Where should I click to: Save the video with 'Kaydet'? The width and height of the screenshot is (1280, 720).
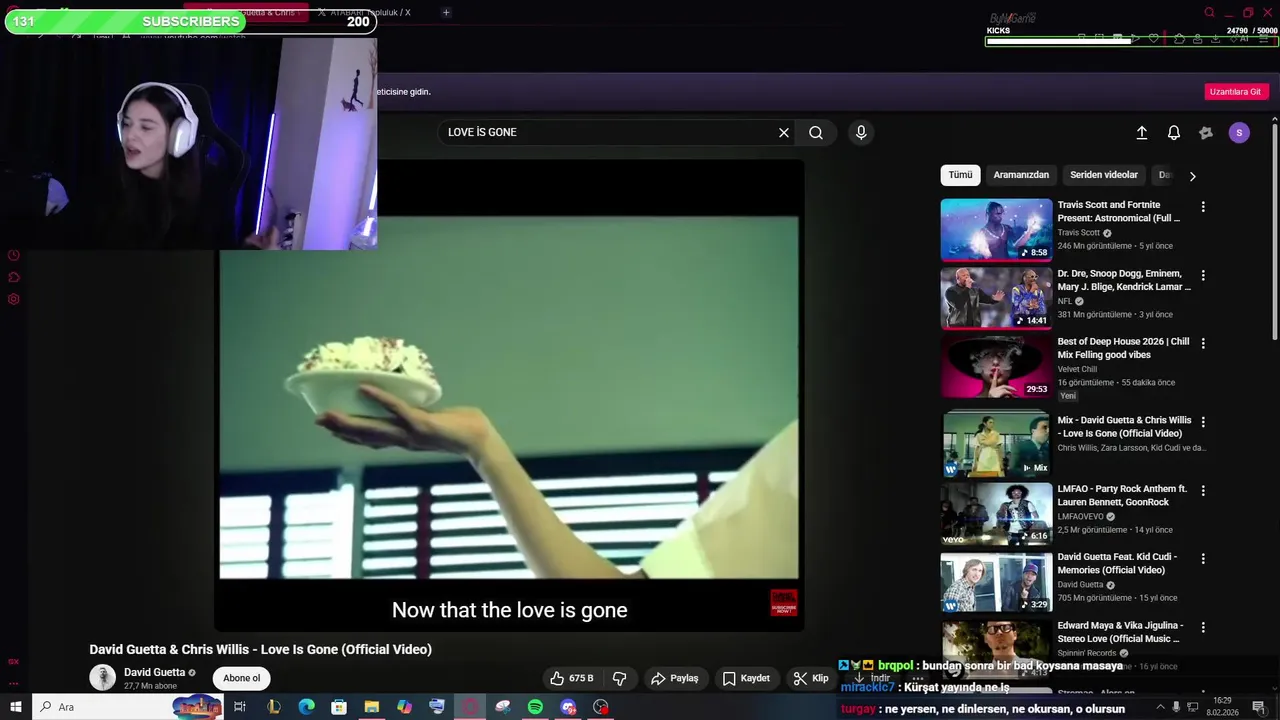[x=747, y=678]
